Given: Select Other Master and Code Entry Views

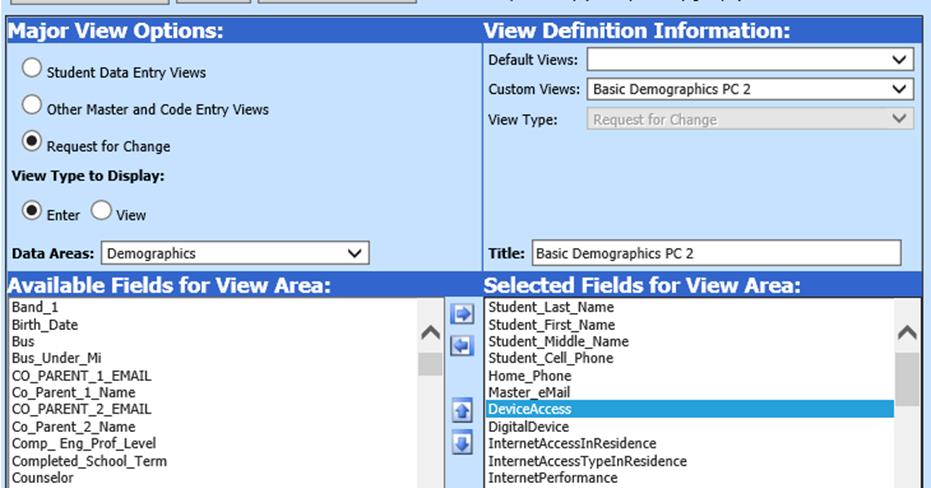Looking at the screenshot, I should click(33, 107).
